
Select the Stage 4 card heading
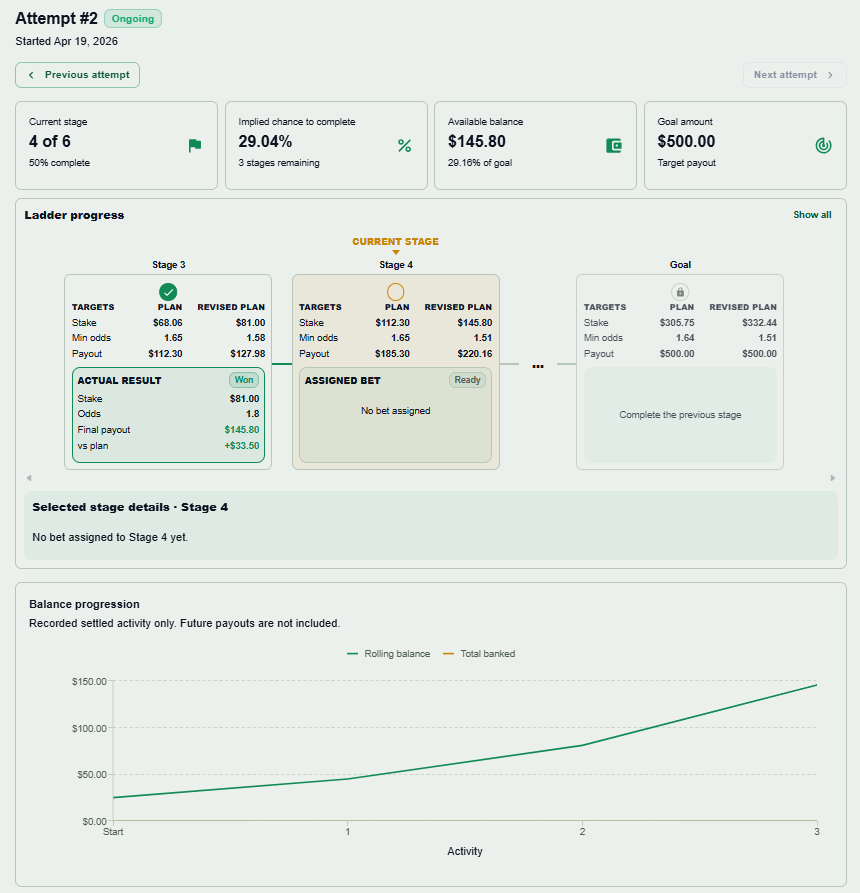click(396, 265)
